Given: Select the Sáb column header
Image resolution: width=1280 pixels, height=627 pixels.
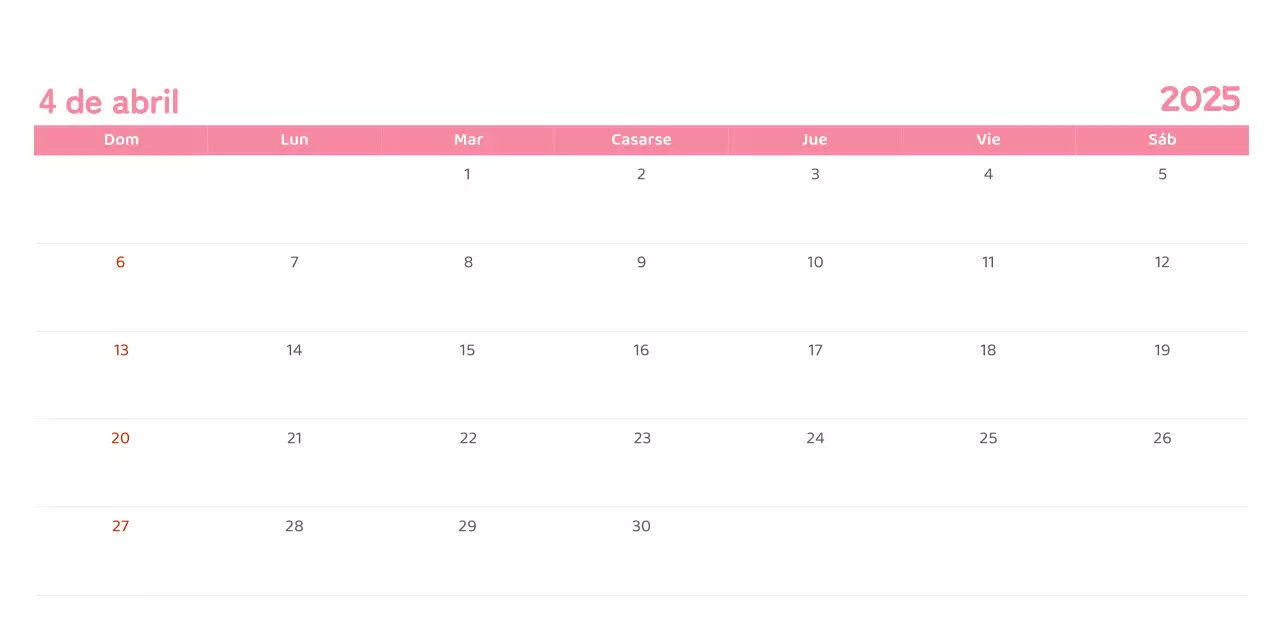Looking at the screenshot, I should pyautogui.click(x=1162, y=140).
